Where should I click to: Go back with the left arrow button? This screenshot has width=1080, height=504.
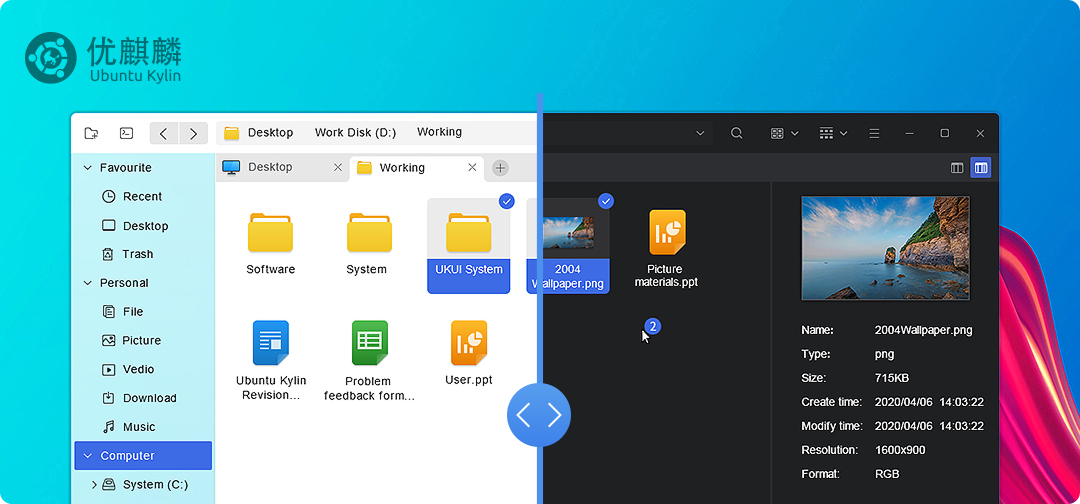tap(164, 133)
